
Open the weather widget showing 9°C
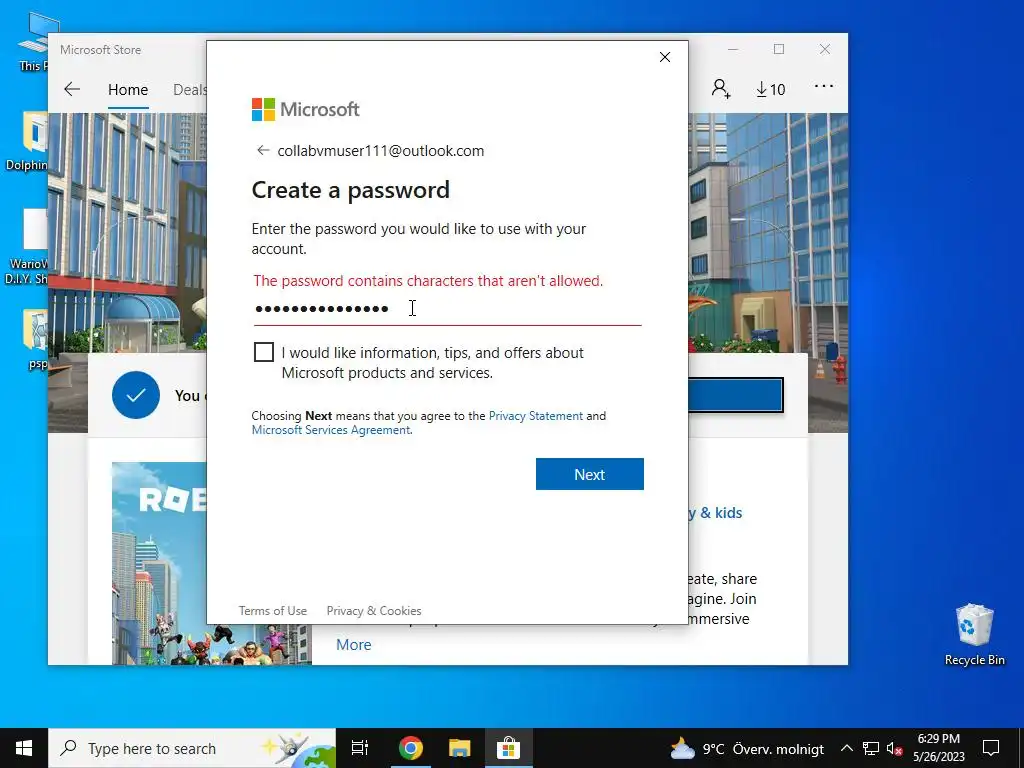(747, 748)
